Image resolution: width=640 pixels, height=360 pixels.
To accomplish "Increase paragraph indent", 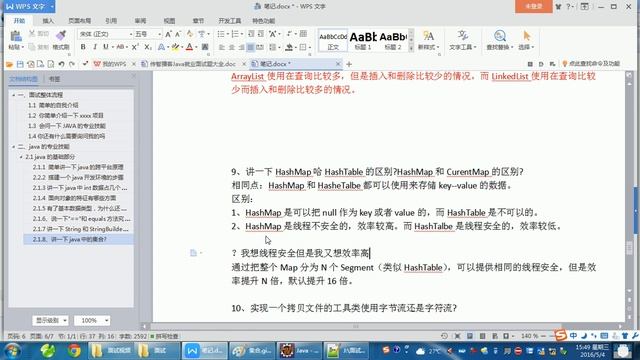I will click(x=260, y=34).
